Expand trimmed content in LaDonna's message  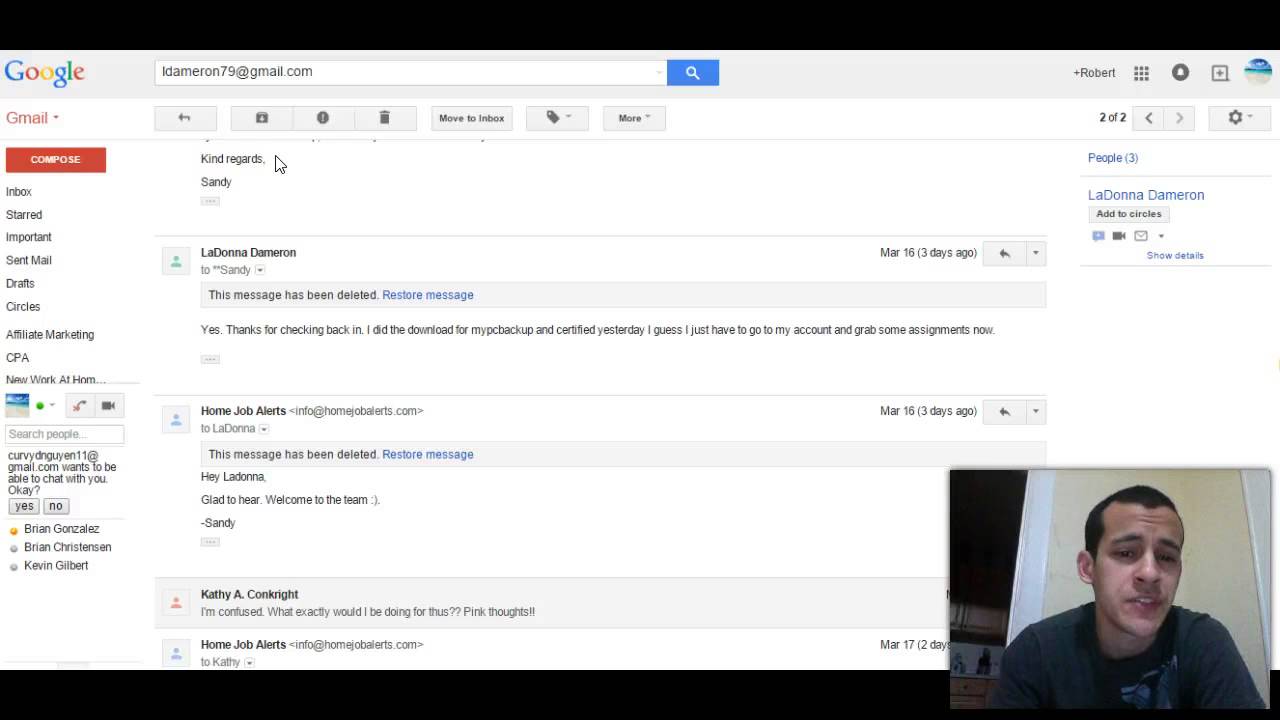(210, 359)
